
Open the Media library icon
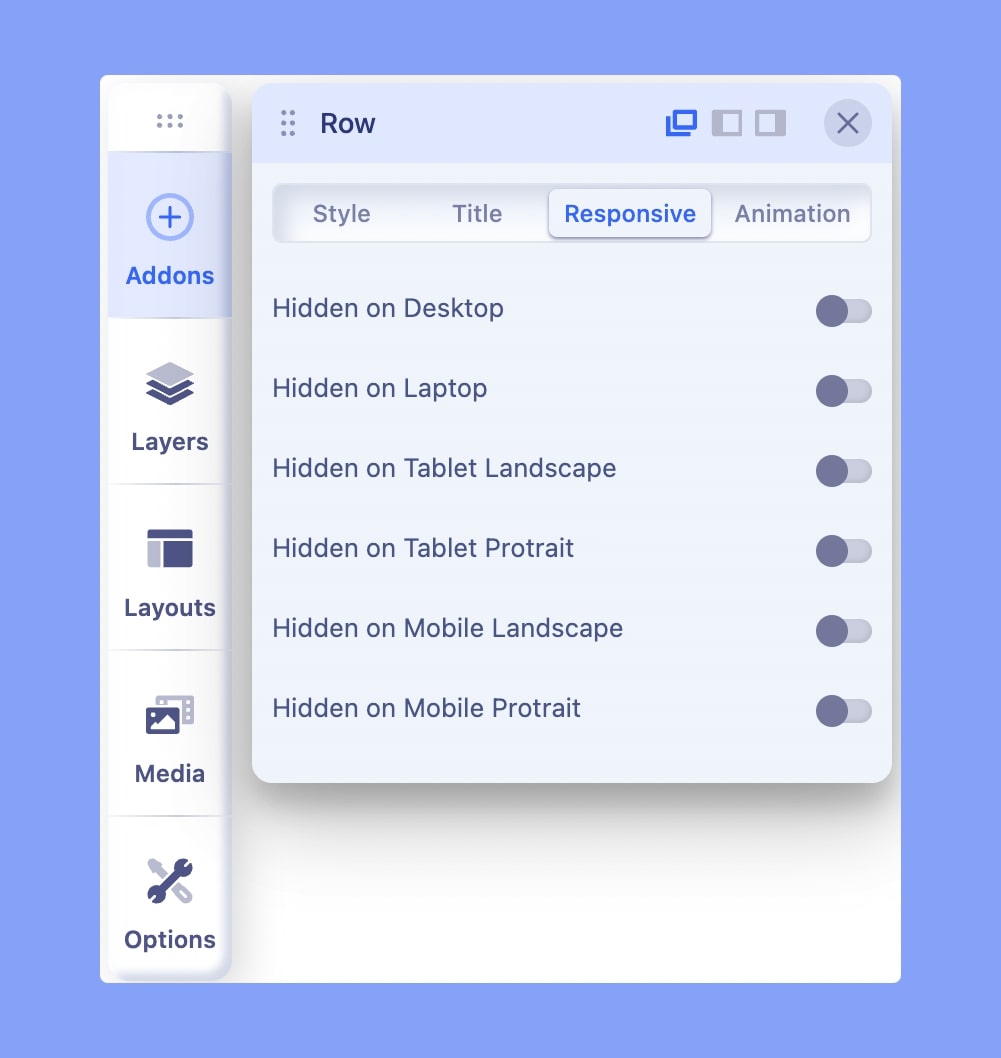pyautogui.click(x=170, y=715)
